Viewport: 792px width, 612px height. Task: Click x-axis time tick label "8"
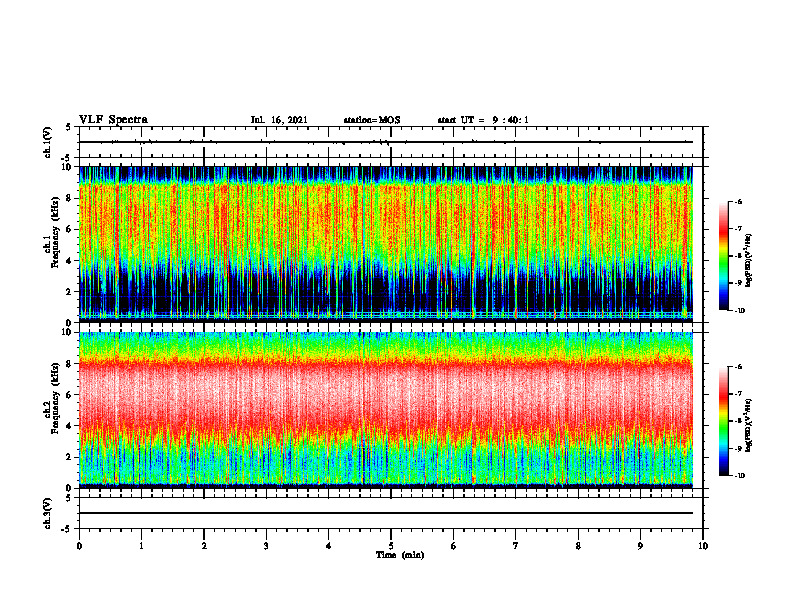[578, 546]
